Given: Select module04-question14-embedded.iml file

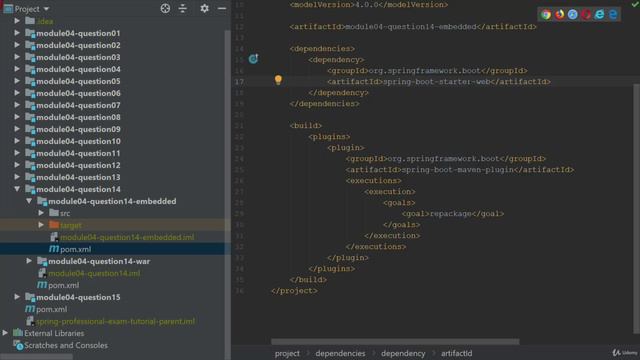Looking at the screenshot, I should click(x=127, y=237).
